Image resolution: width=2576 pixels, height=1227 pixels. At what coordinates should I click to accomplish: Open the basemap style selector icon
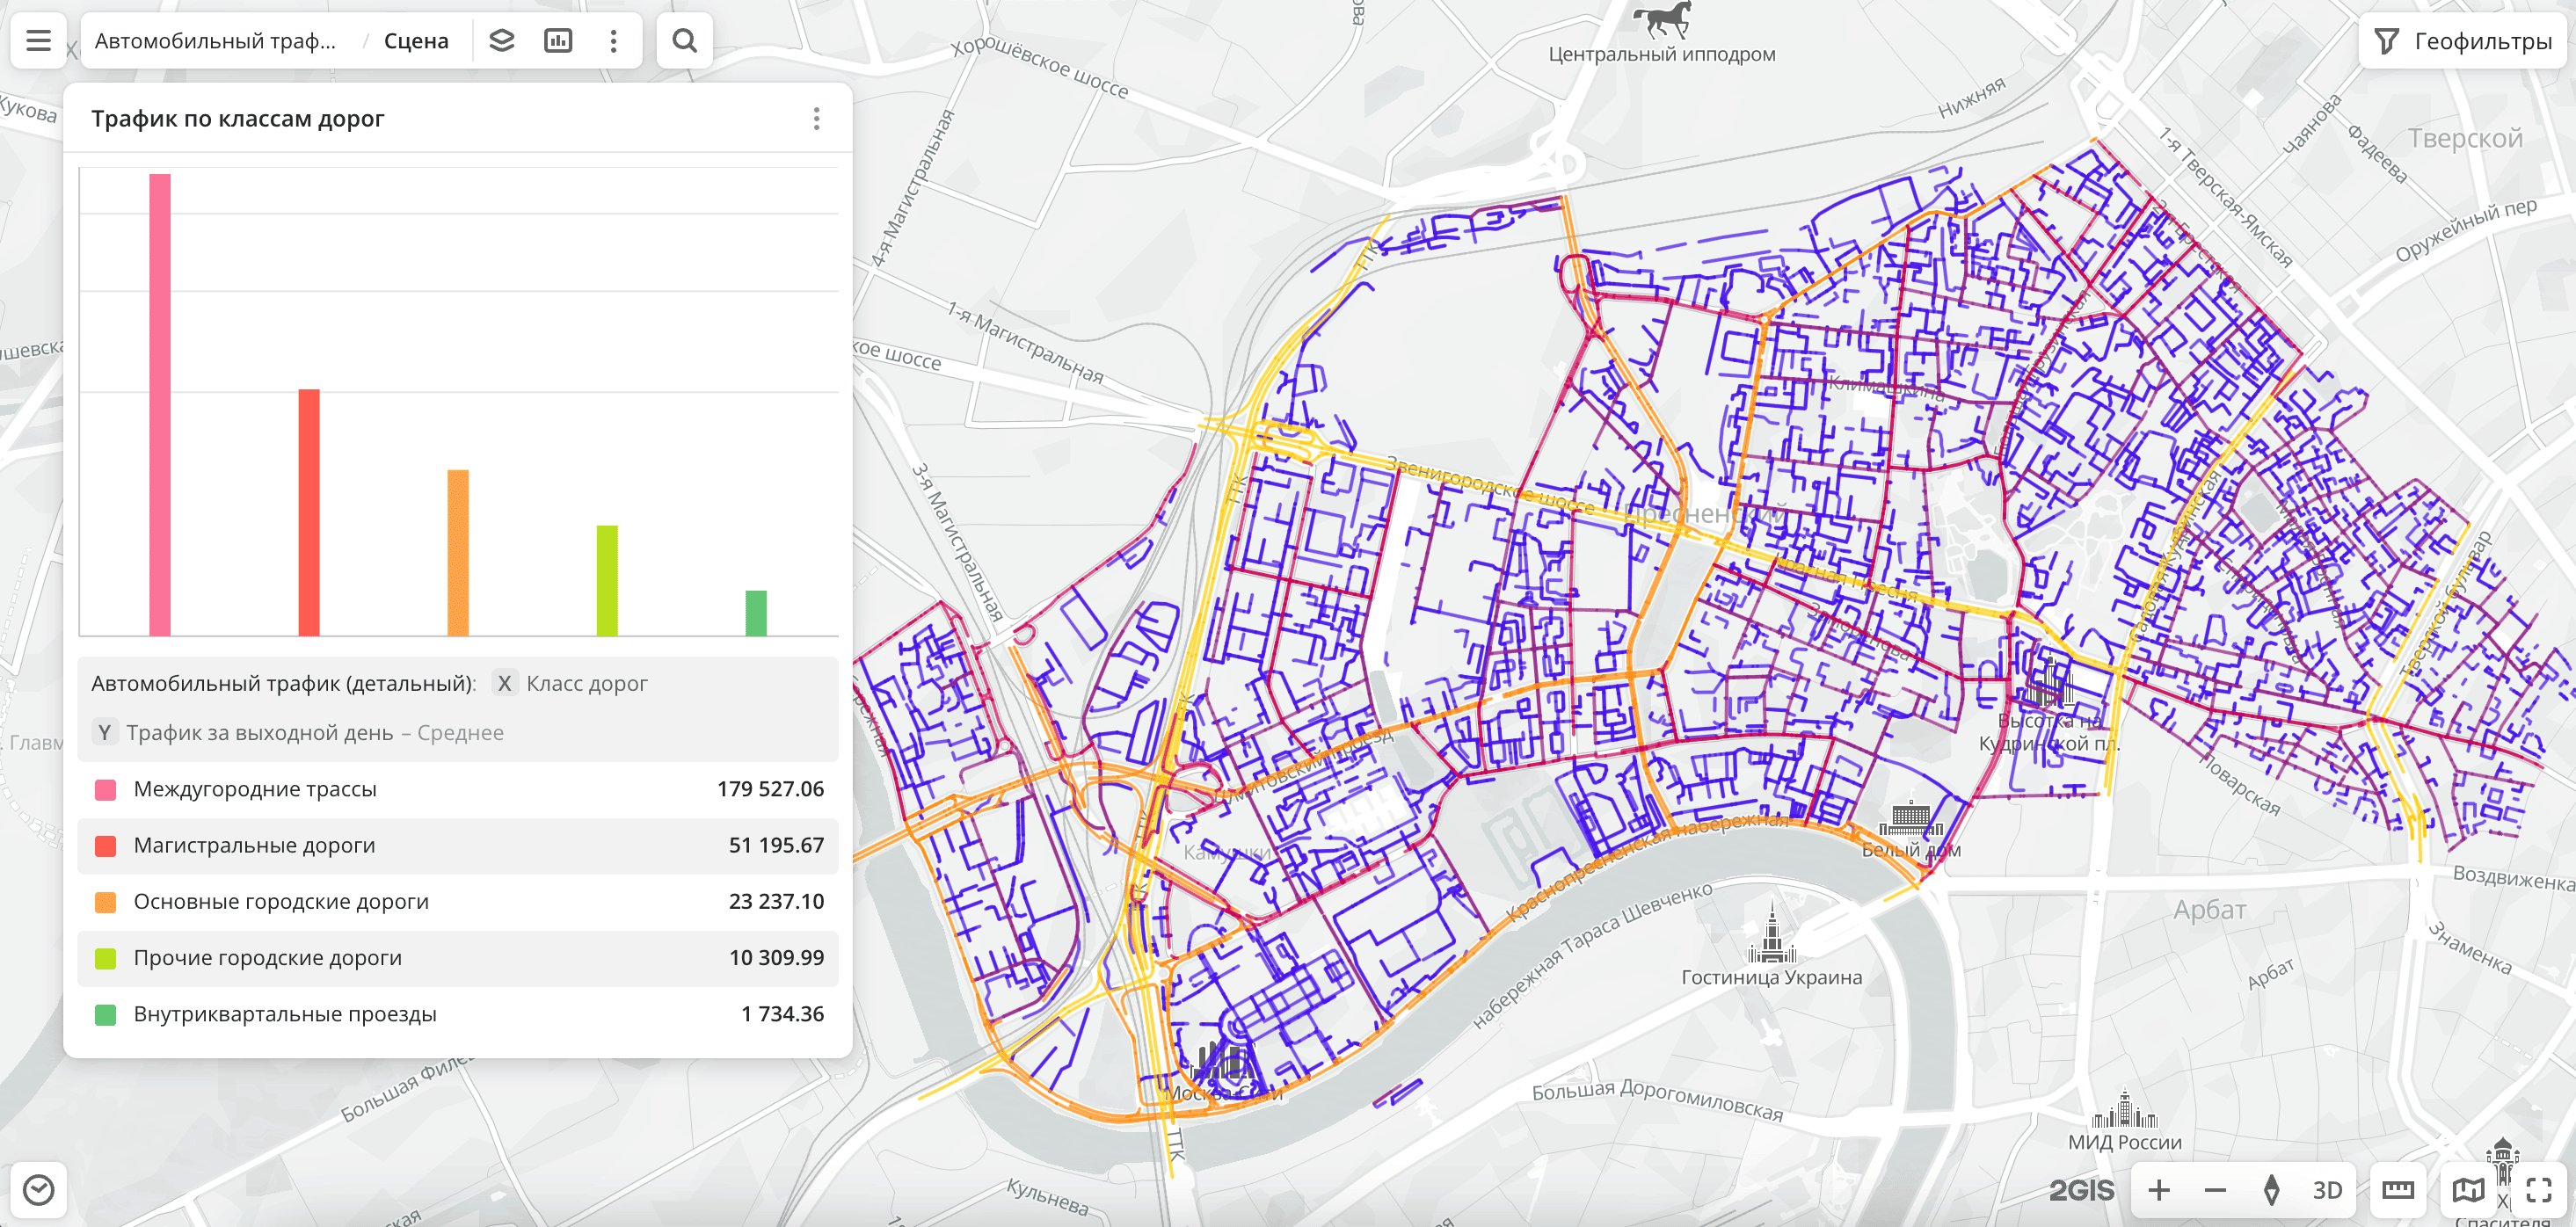2467,1189
